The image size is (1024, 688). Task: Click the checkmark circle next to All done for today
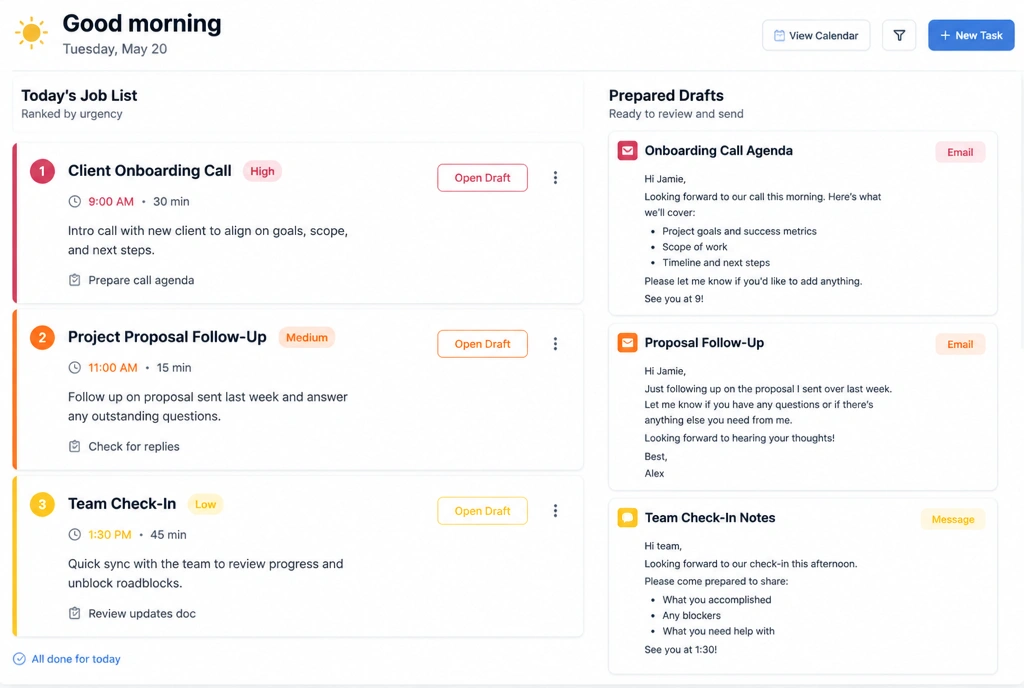(x=19, y=659)
